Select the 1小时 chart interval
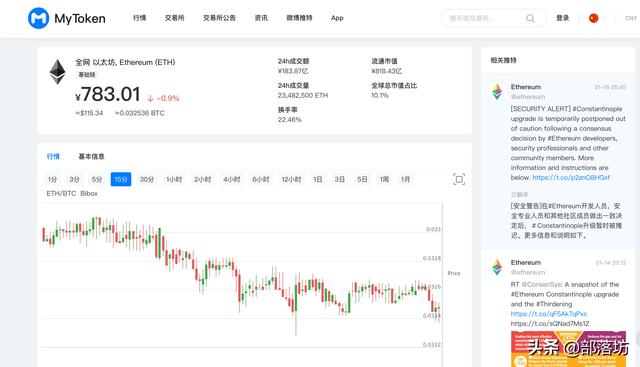 point(174,179)
